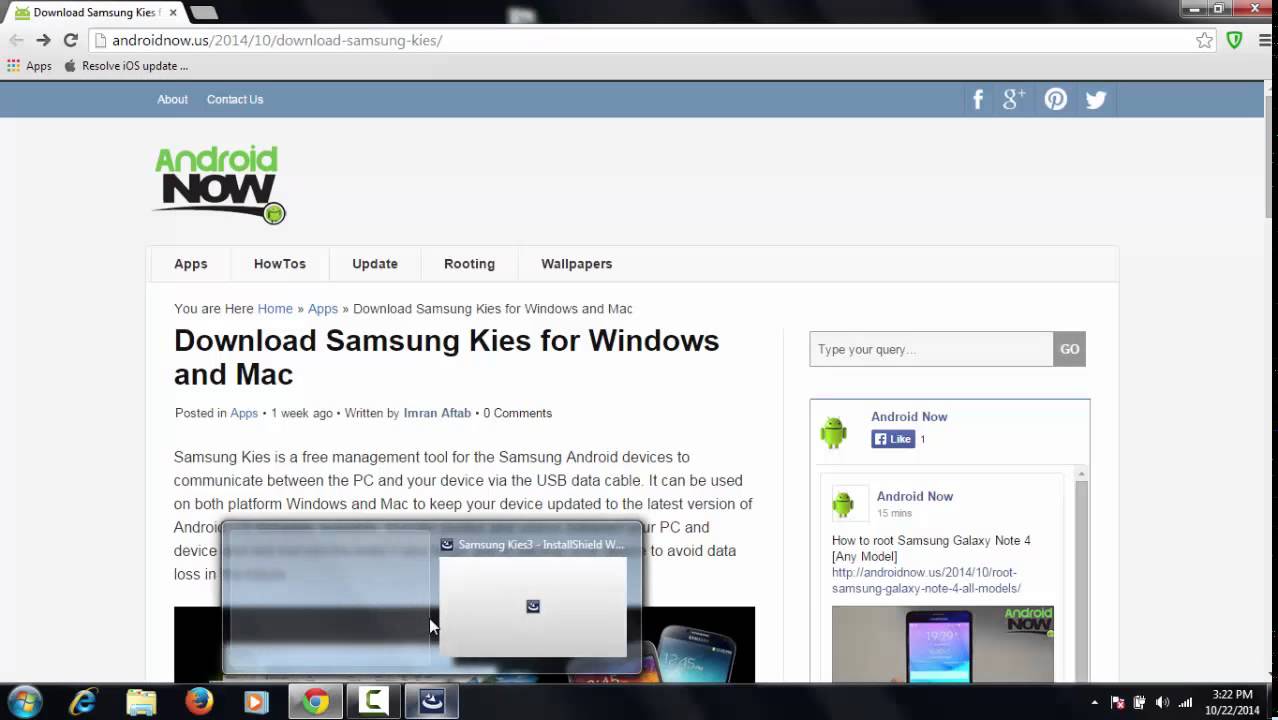Image resolution: width=1278 pixels, height=720 pixels.
Task: Open media player taskbar icon
Action: 256,702
